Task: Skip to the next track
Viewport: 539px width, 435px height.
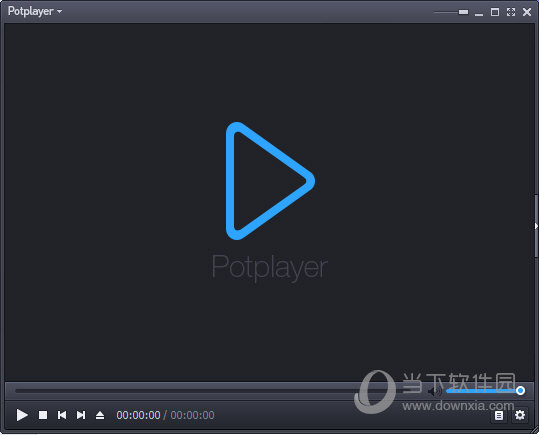Action: [81, 415]
